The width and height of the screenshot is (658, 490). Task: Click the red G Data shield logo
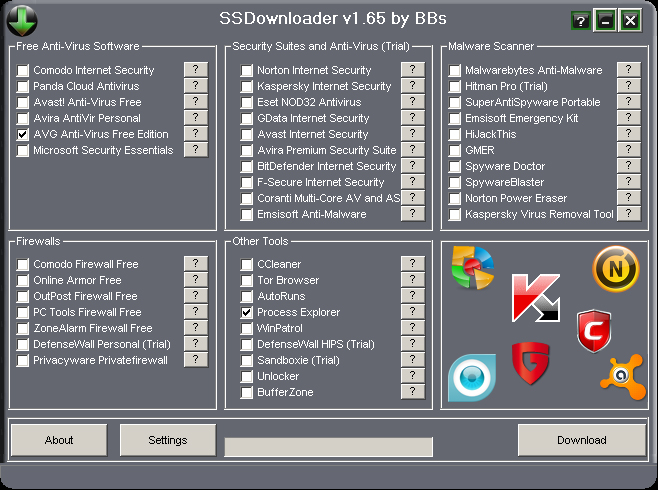tap(531, 364)
